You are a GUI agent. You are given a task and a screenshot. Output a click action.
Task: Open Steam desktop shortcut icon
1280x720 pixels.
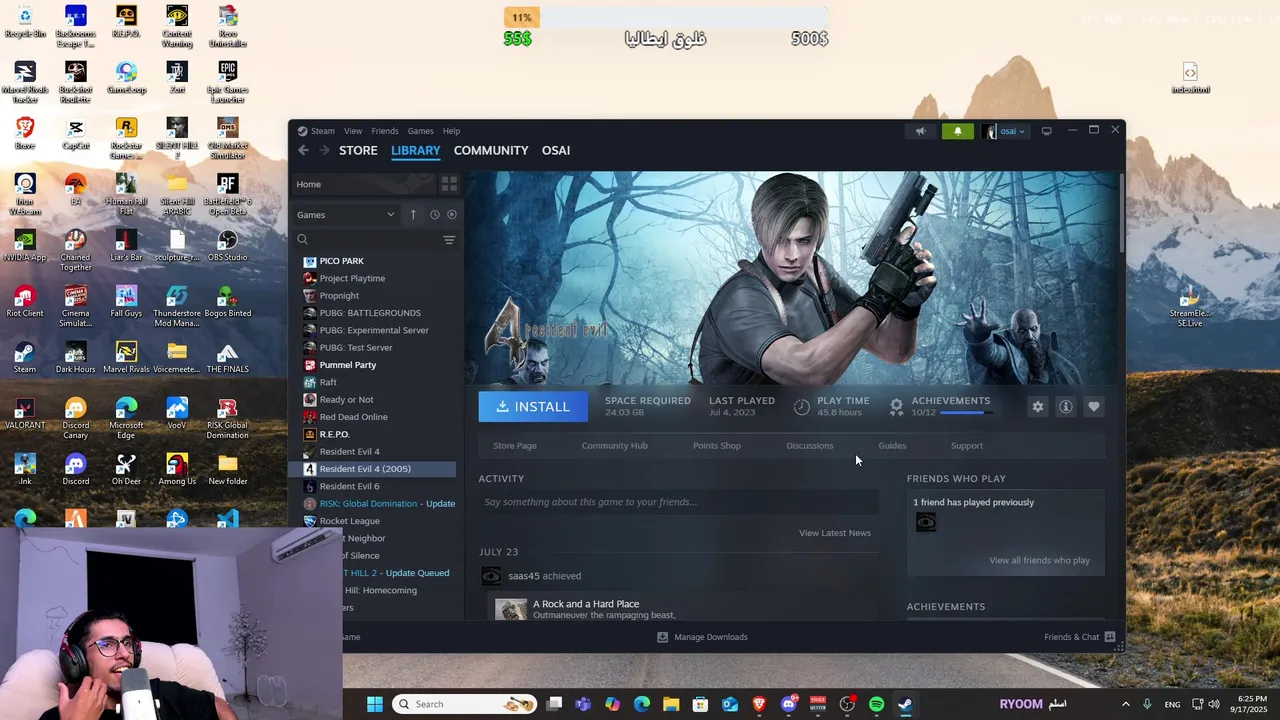coord(25,357)
